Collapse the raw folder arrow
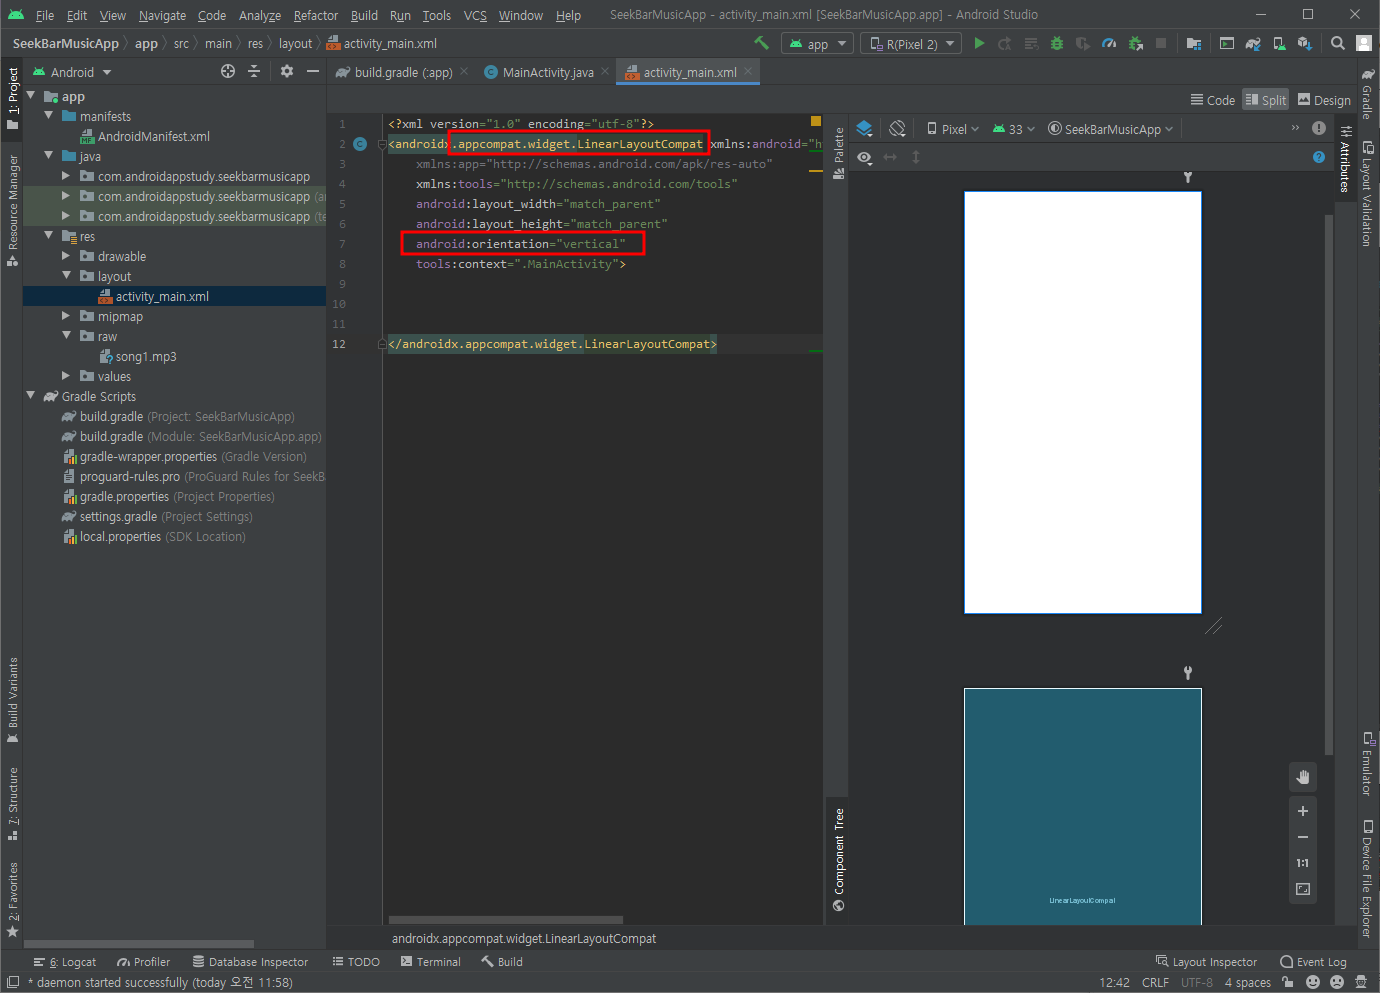 pos(66,336)
